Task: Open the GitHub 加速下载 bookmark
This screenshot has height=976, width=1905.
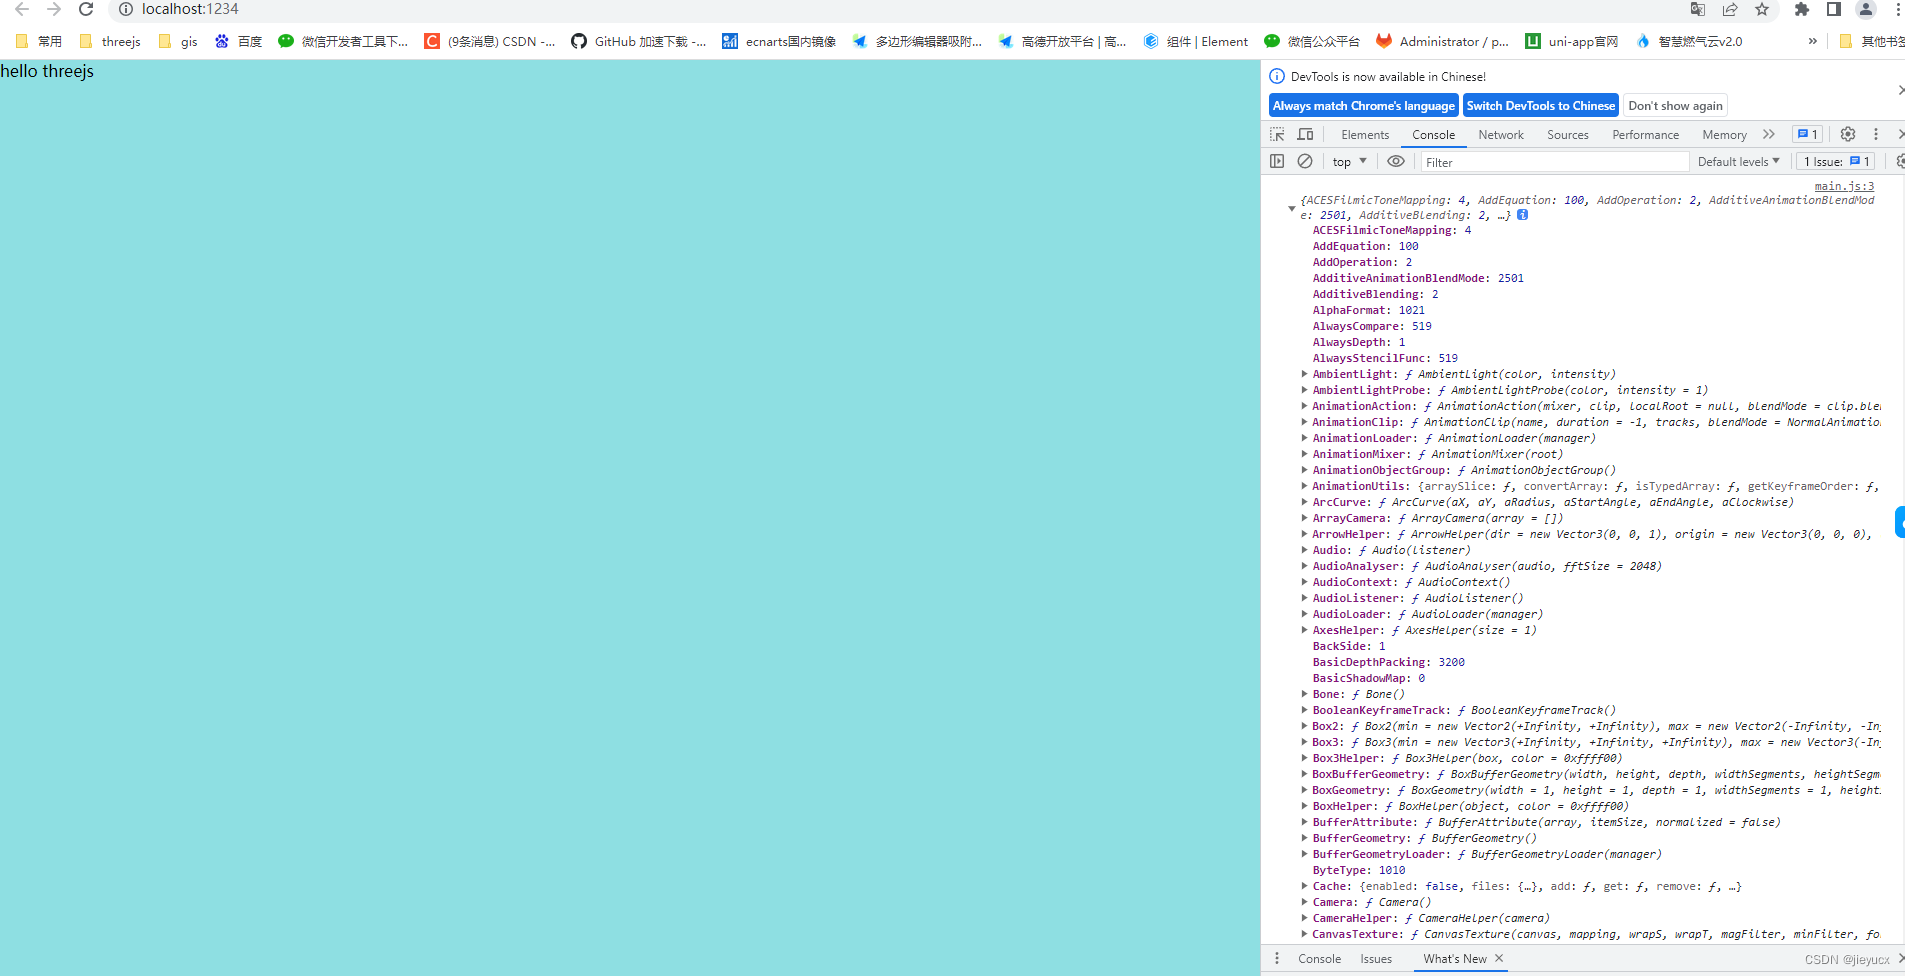Action: [638, 41]
